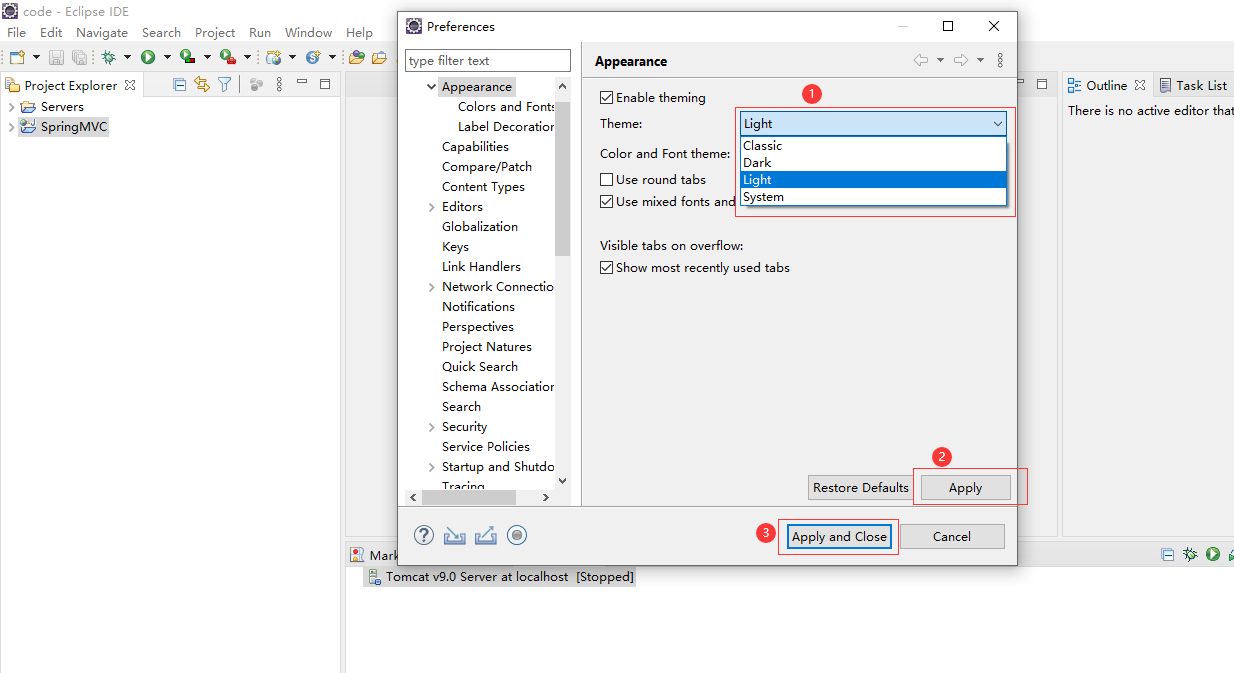The image size is (1234, 673).
Task: Expand the Editors tree node
Action: click(x=431, y=207)
